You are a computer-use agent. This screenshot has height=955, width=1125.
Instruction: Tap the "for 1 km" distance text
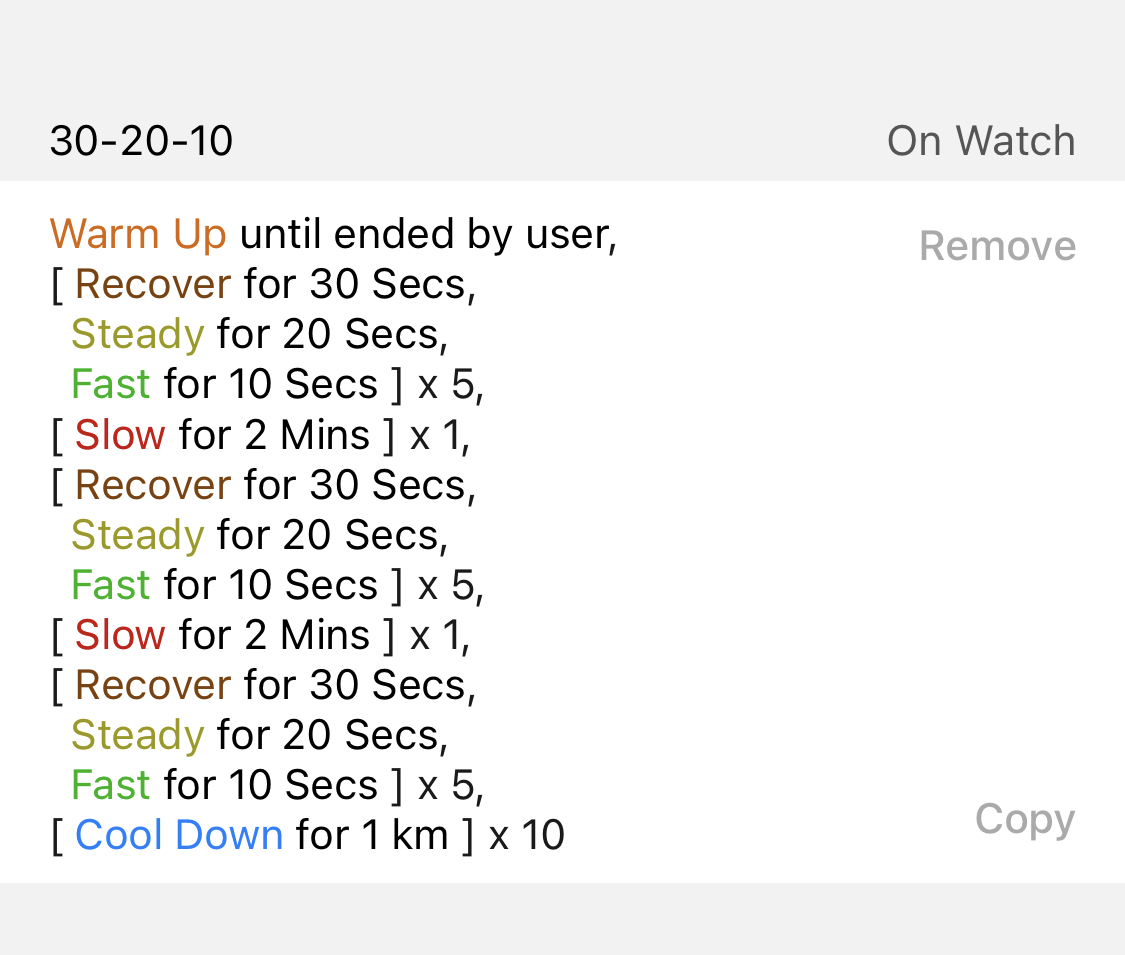[x=372, y=835]
